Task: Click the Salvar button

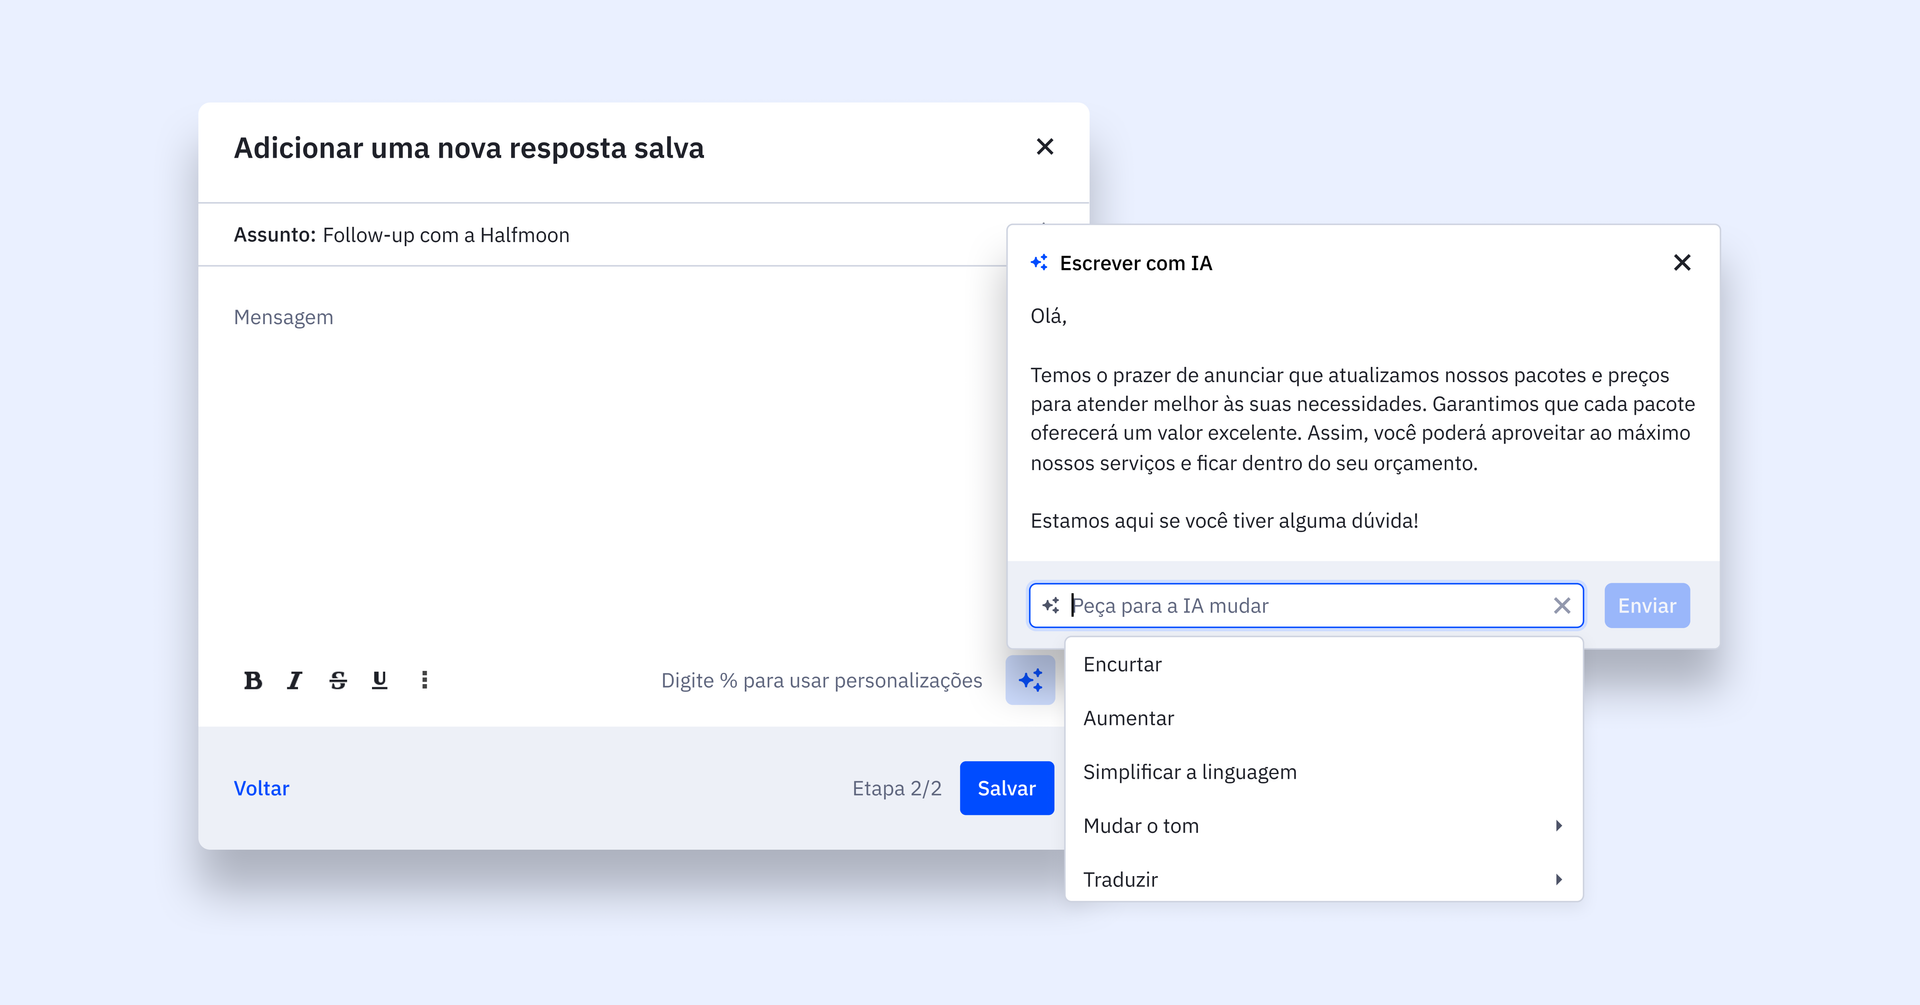Action: coord(1006,789)
